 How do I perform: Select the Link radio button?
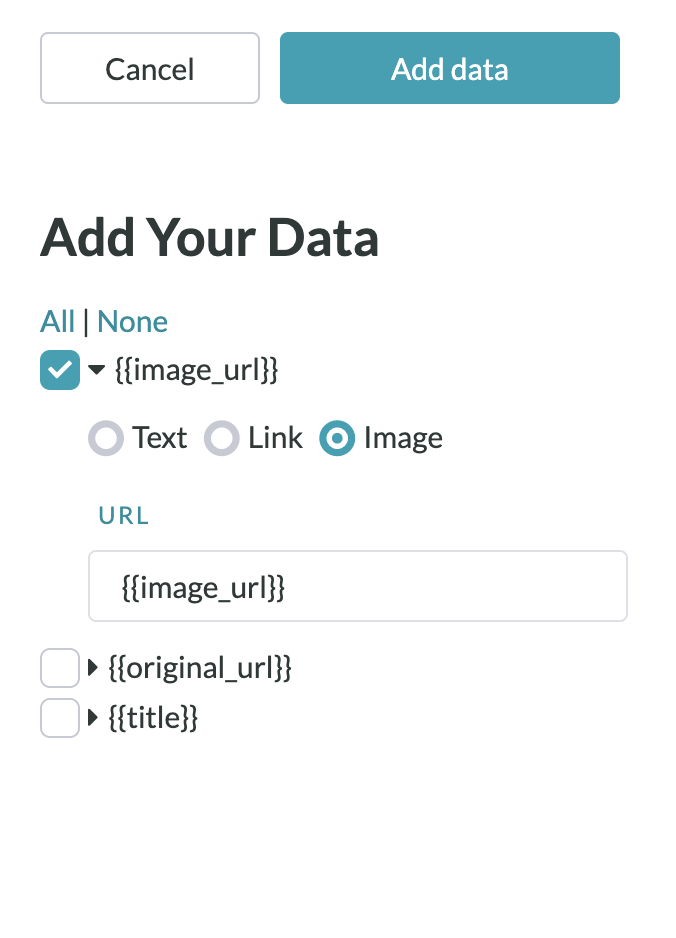(222, 438)
